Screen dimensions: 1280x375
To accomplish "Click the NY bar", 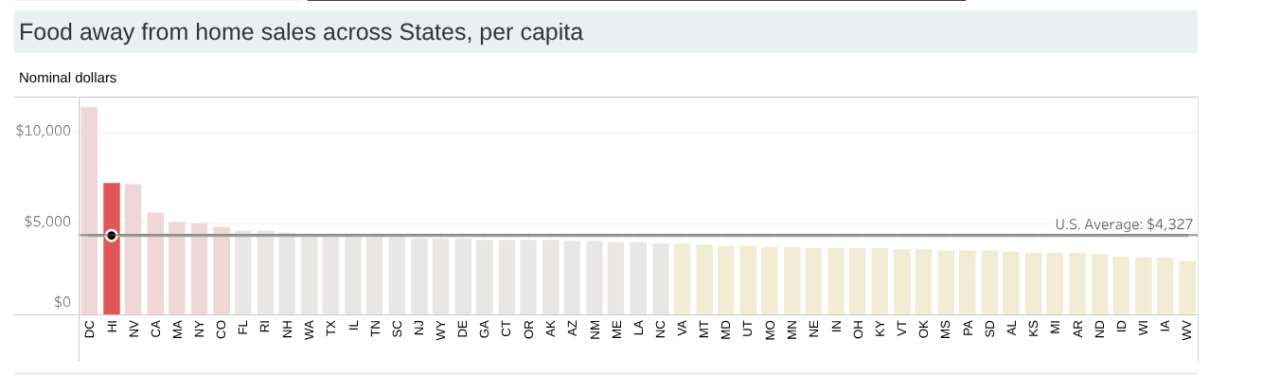I will coord(199,268).
